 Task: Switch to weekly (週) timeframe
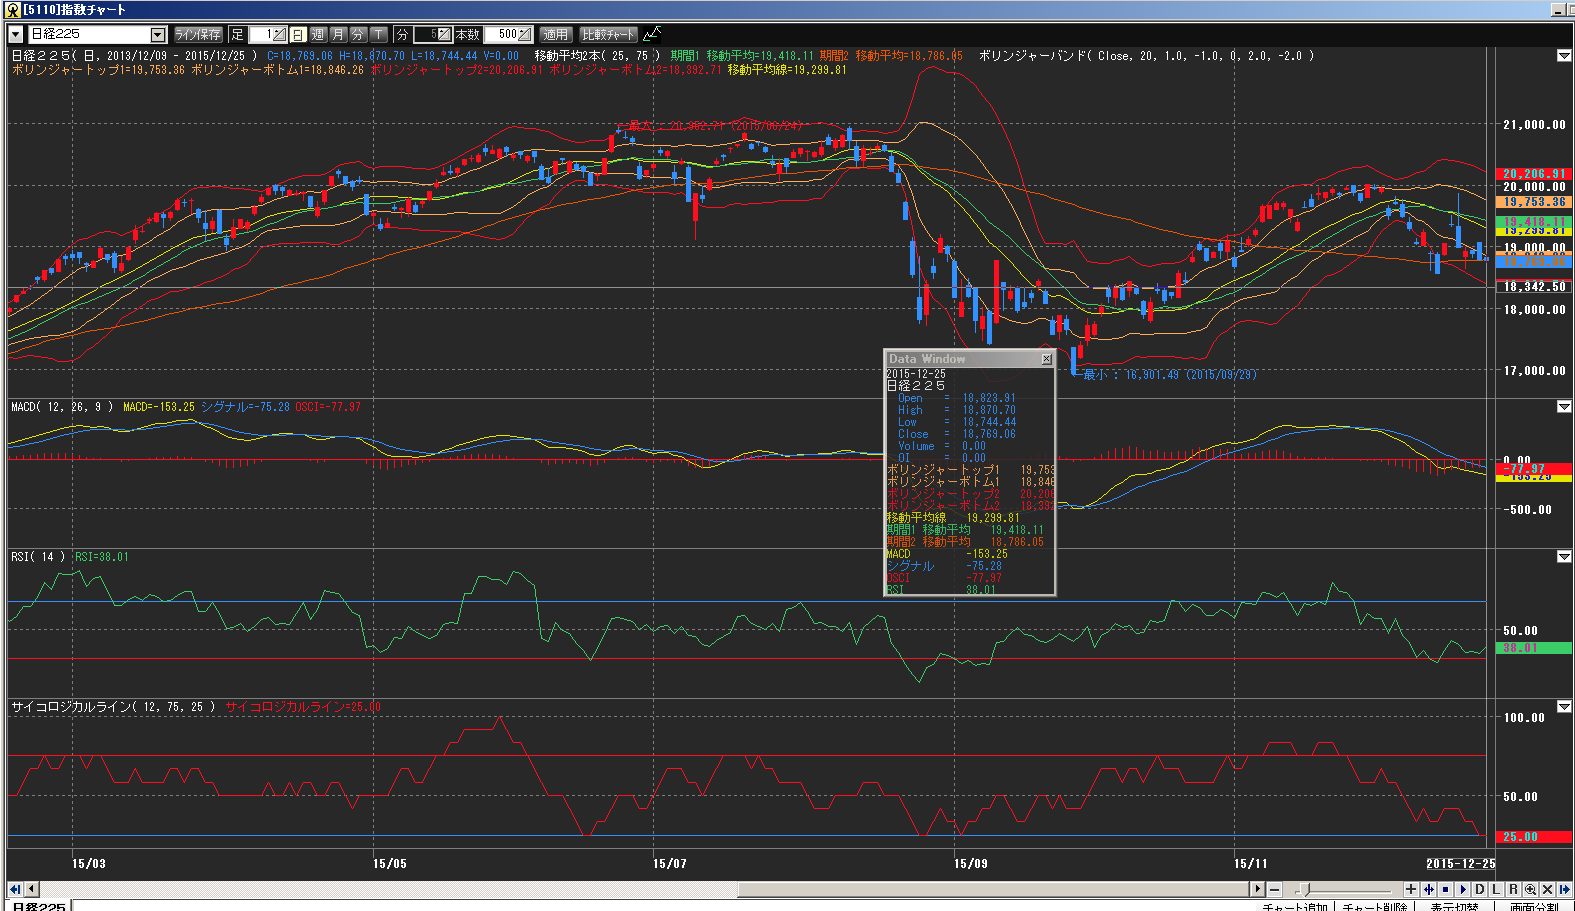coord(318,34)
